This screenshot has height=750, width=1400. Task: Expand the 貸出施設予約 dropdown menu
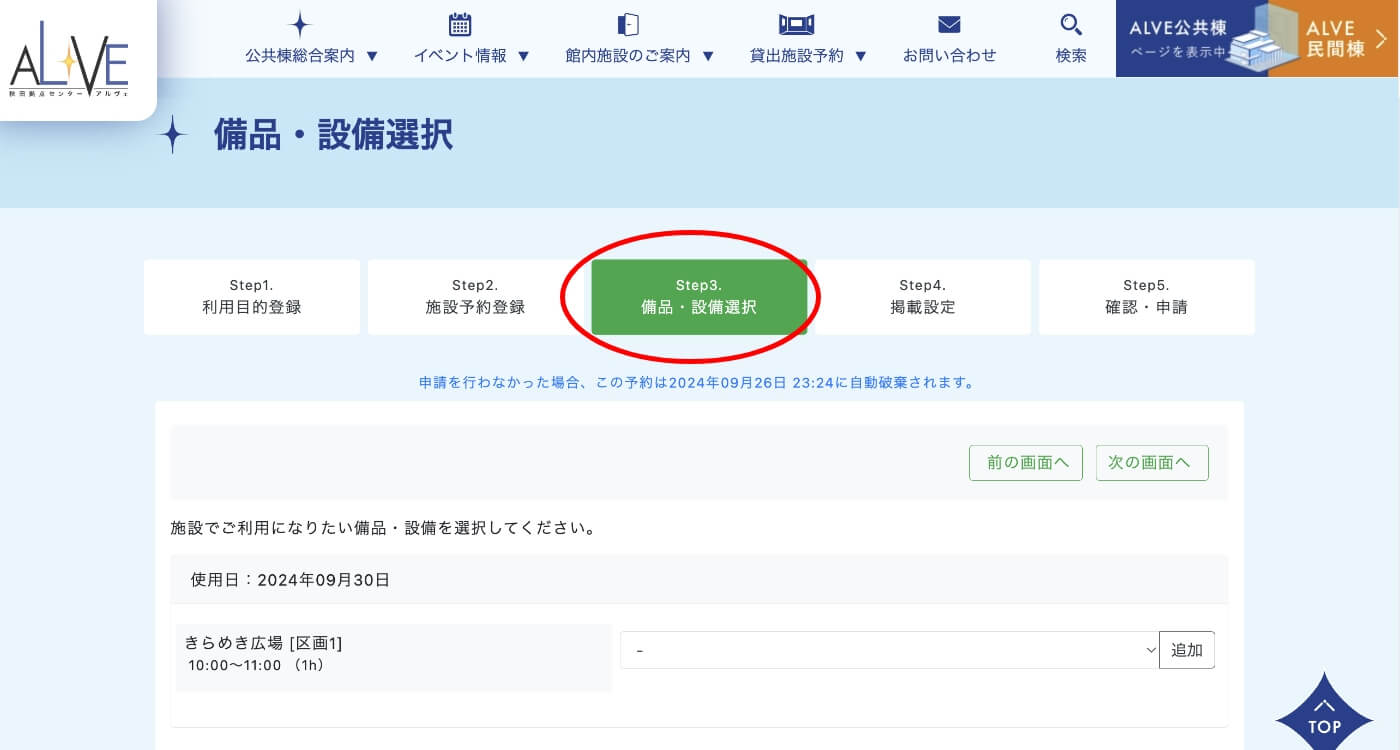[x=808, y=56]
